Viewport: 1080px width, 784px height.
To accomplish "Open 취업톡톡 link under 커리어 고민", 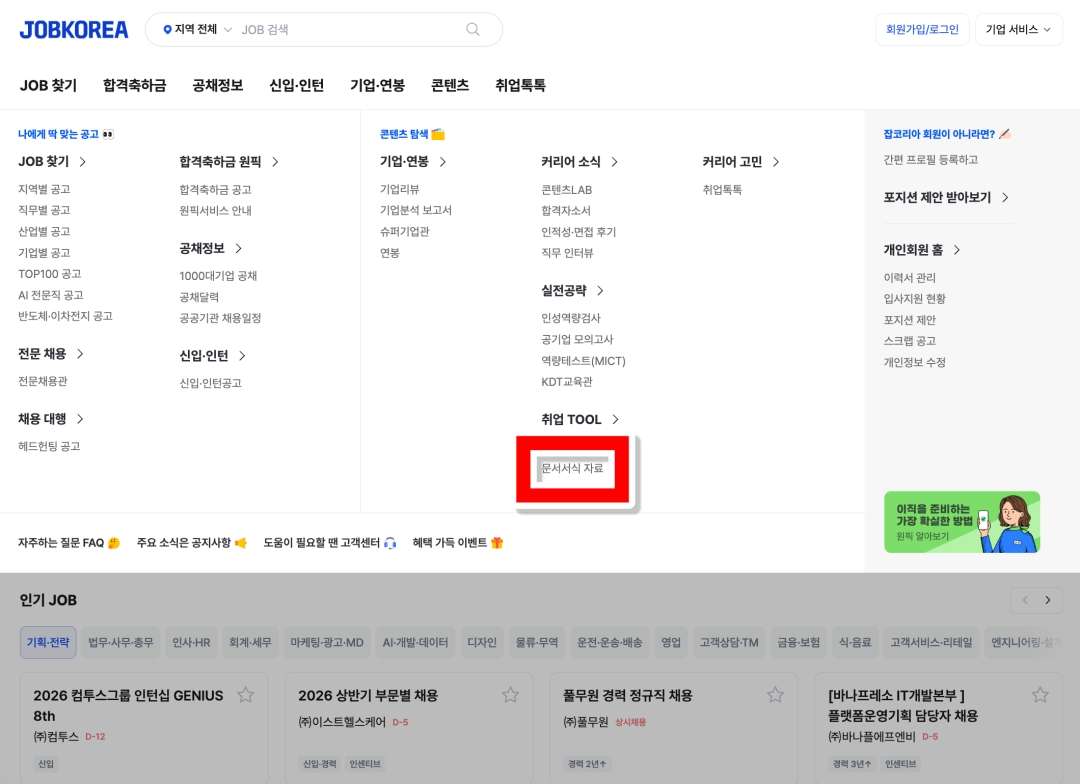I will click(722, 190).
